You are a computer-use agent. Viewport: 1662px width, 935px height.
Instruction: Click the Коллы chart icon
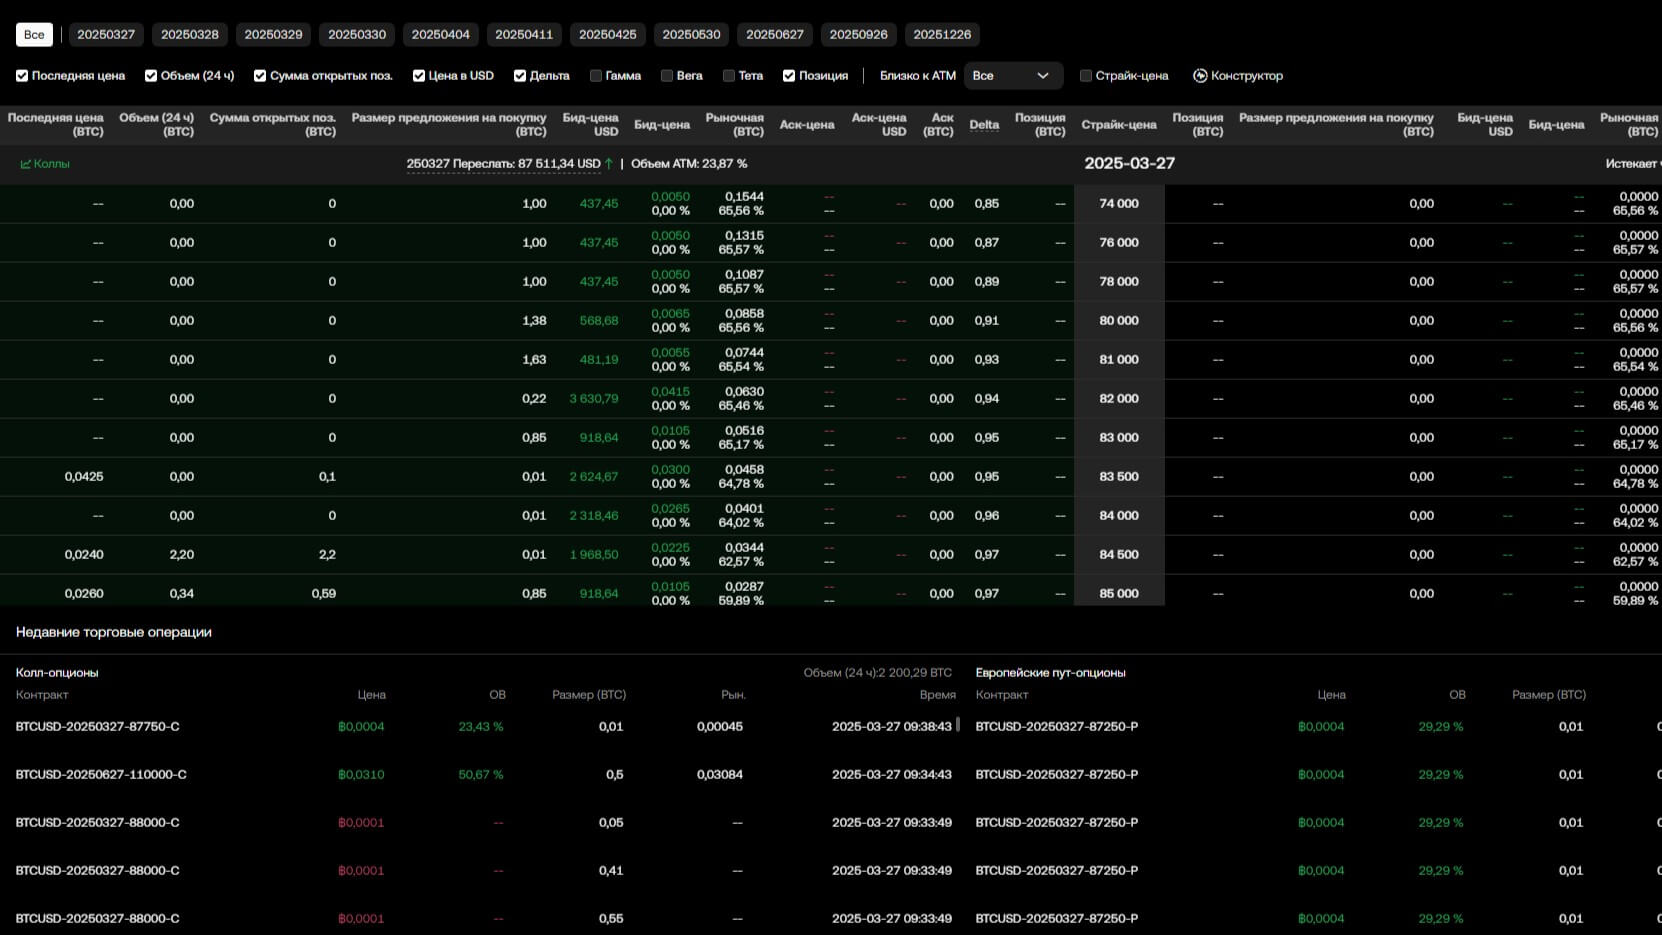coord(26,164)
